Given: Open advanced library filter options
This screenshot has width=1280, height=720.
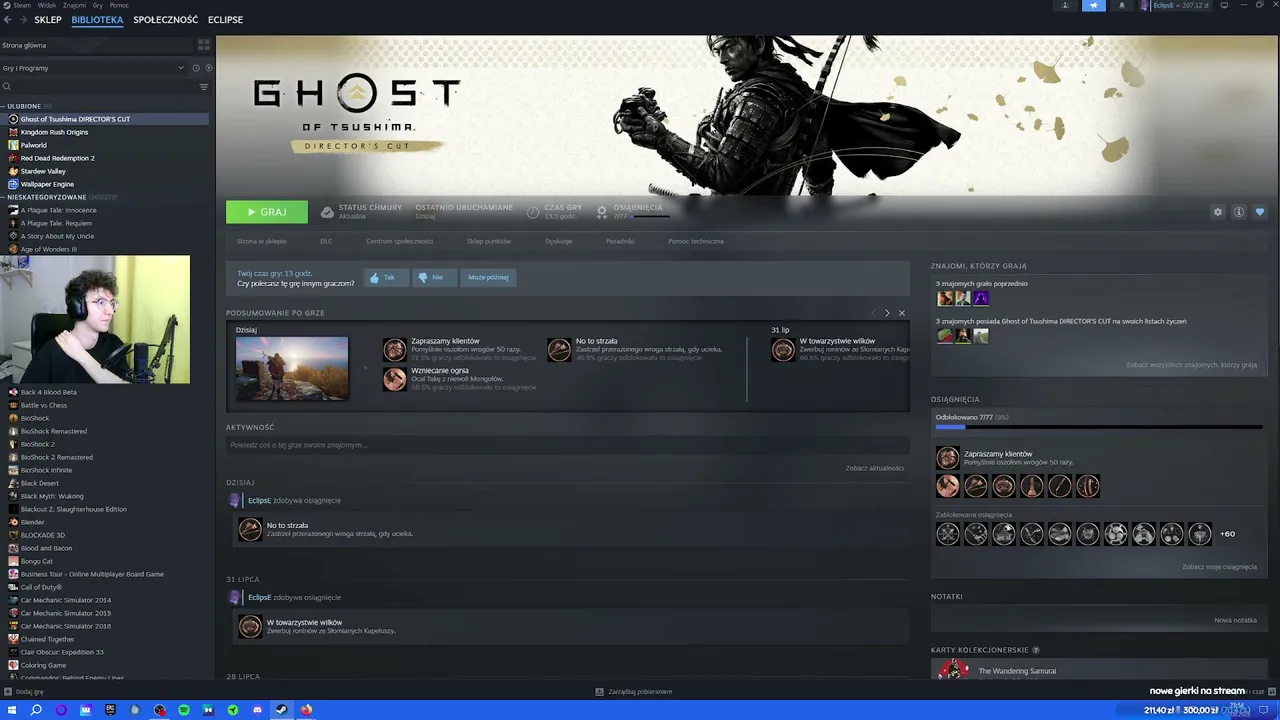Looking at the screenshot, I should [x=204, y=87].
